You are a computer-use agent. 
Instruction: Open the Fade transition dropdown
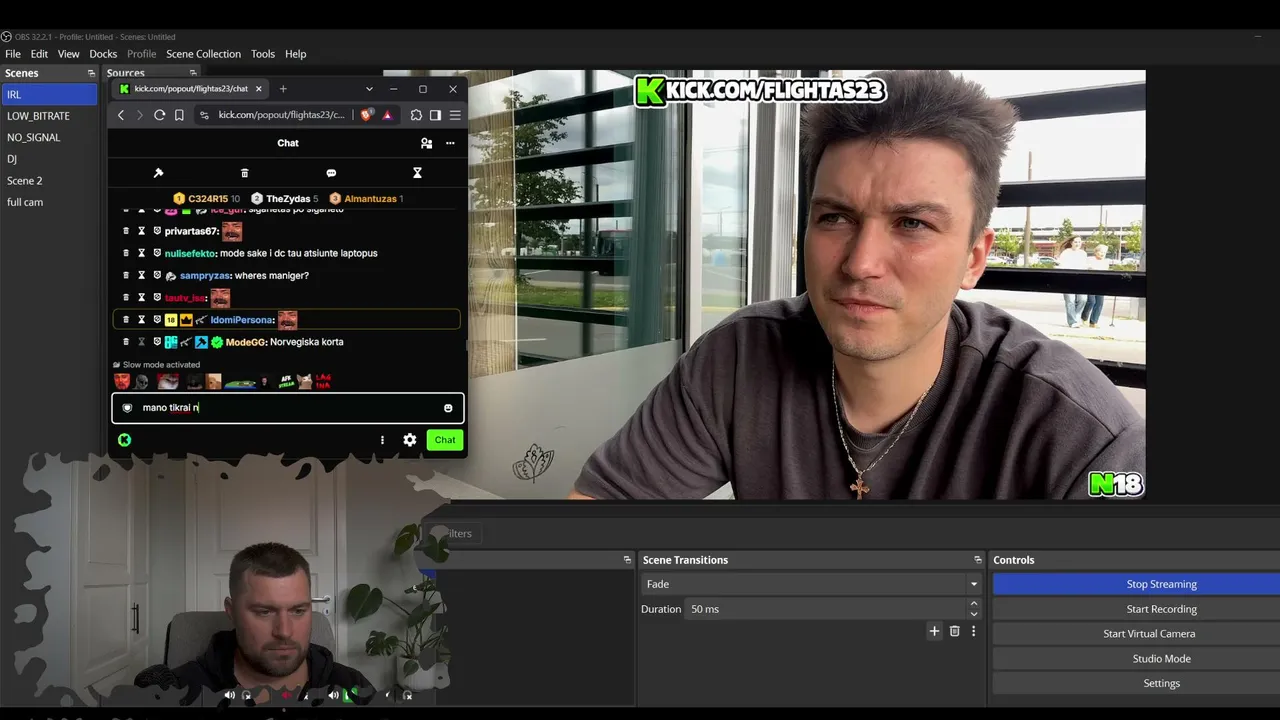[811, 584]
